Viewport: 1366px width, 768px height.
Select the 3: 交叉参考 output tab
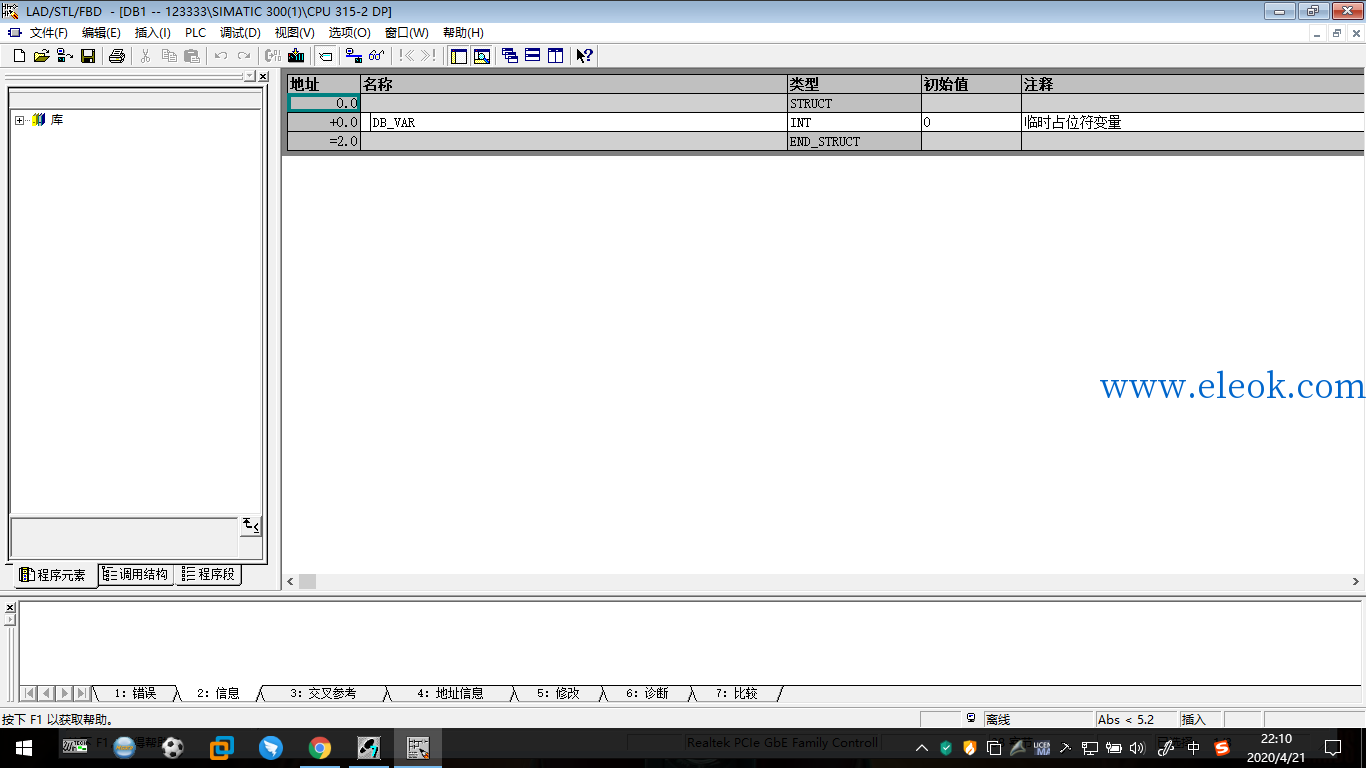322,693
